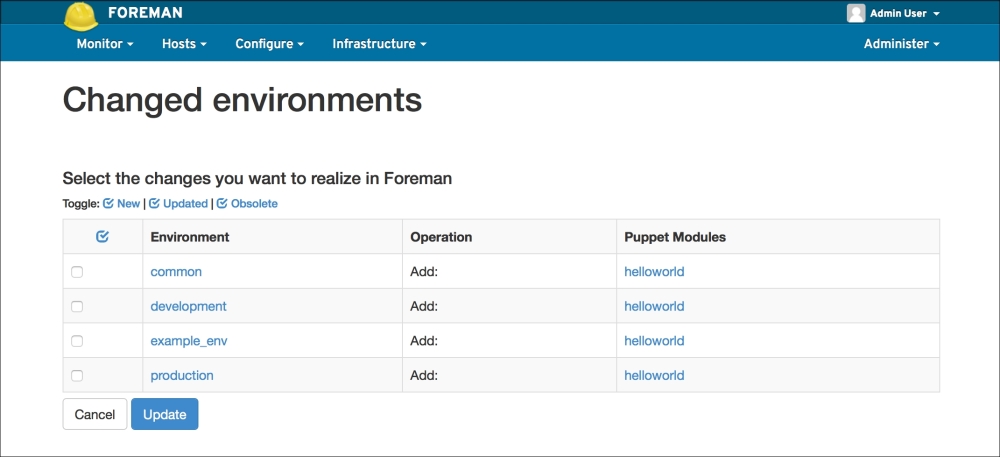Expand the Hosts menu
The image size is (1000, 457).
tap(184, 44)
